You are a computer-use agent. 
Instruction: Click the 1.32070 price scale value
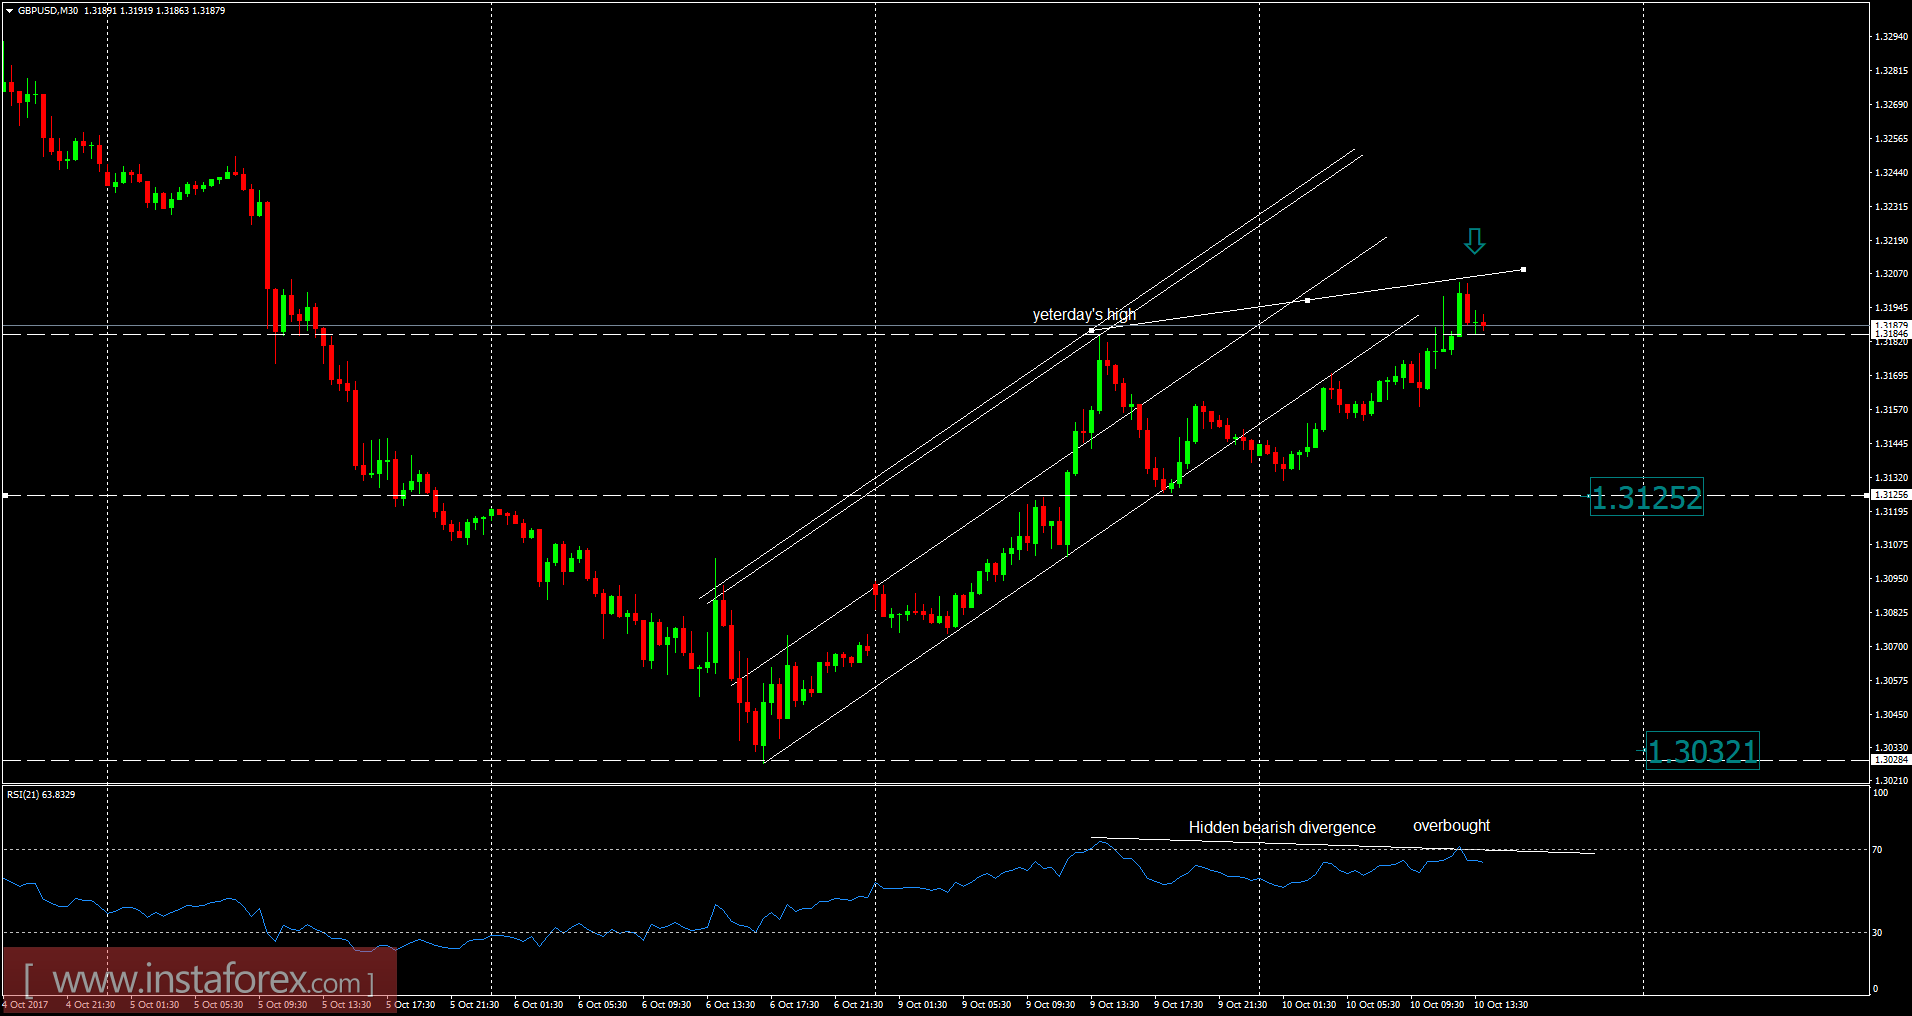(1891, 274)
